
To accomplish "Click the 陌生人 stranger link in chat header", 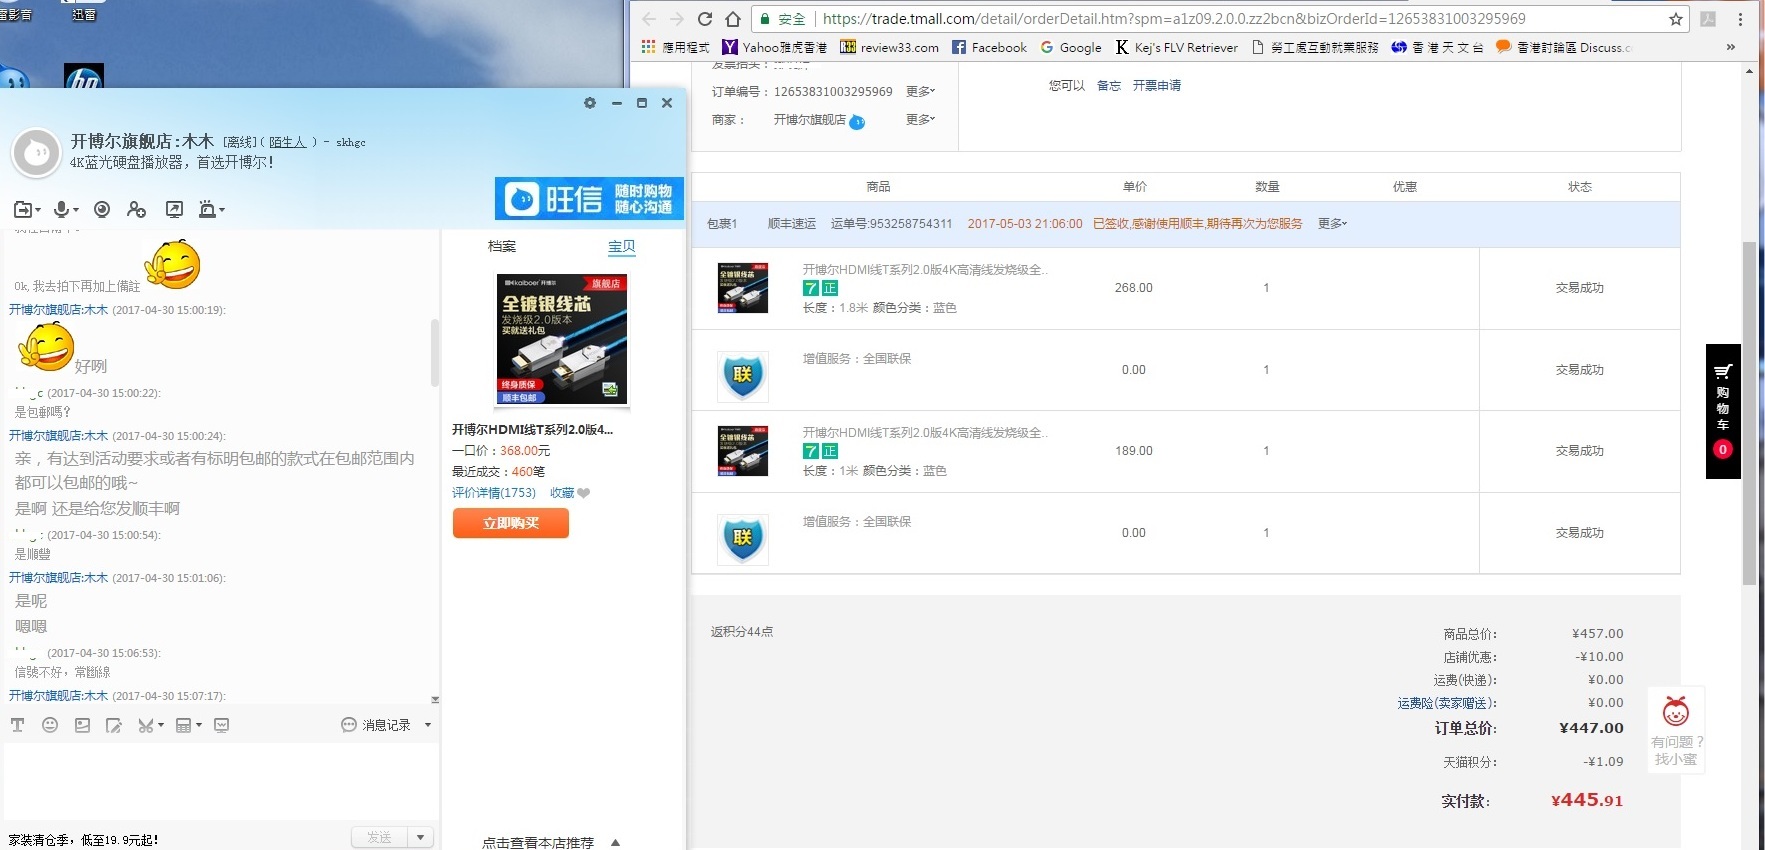I will click(x=287, y=142).
